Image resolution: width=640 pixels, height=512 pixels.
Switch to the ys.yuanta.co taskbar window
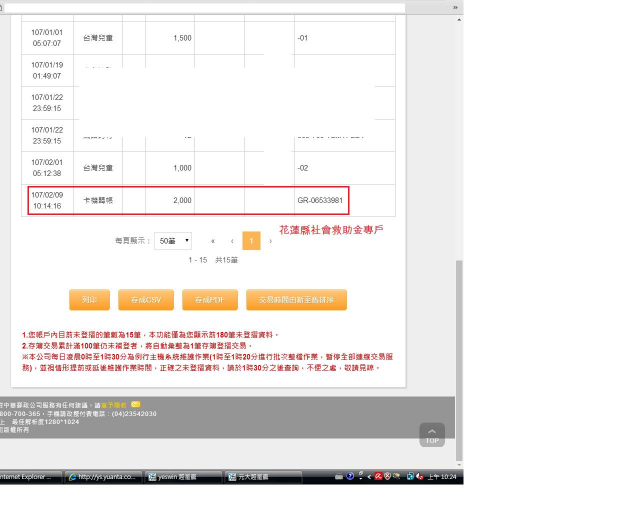[103, 477]
